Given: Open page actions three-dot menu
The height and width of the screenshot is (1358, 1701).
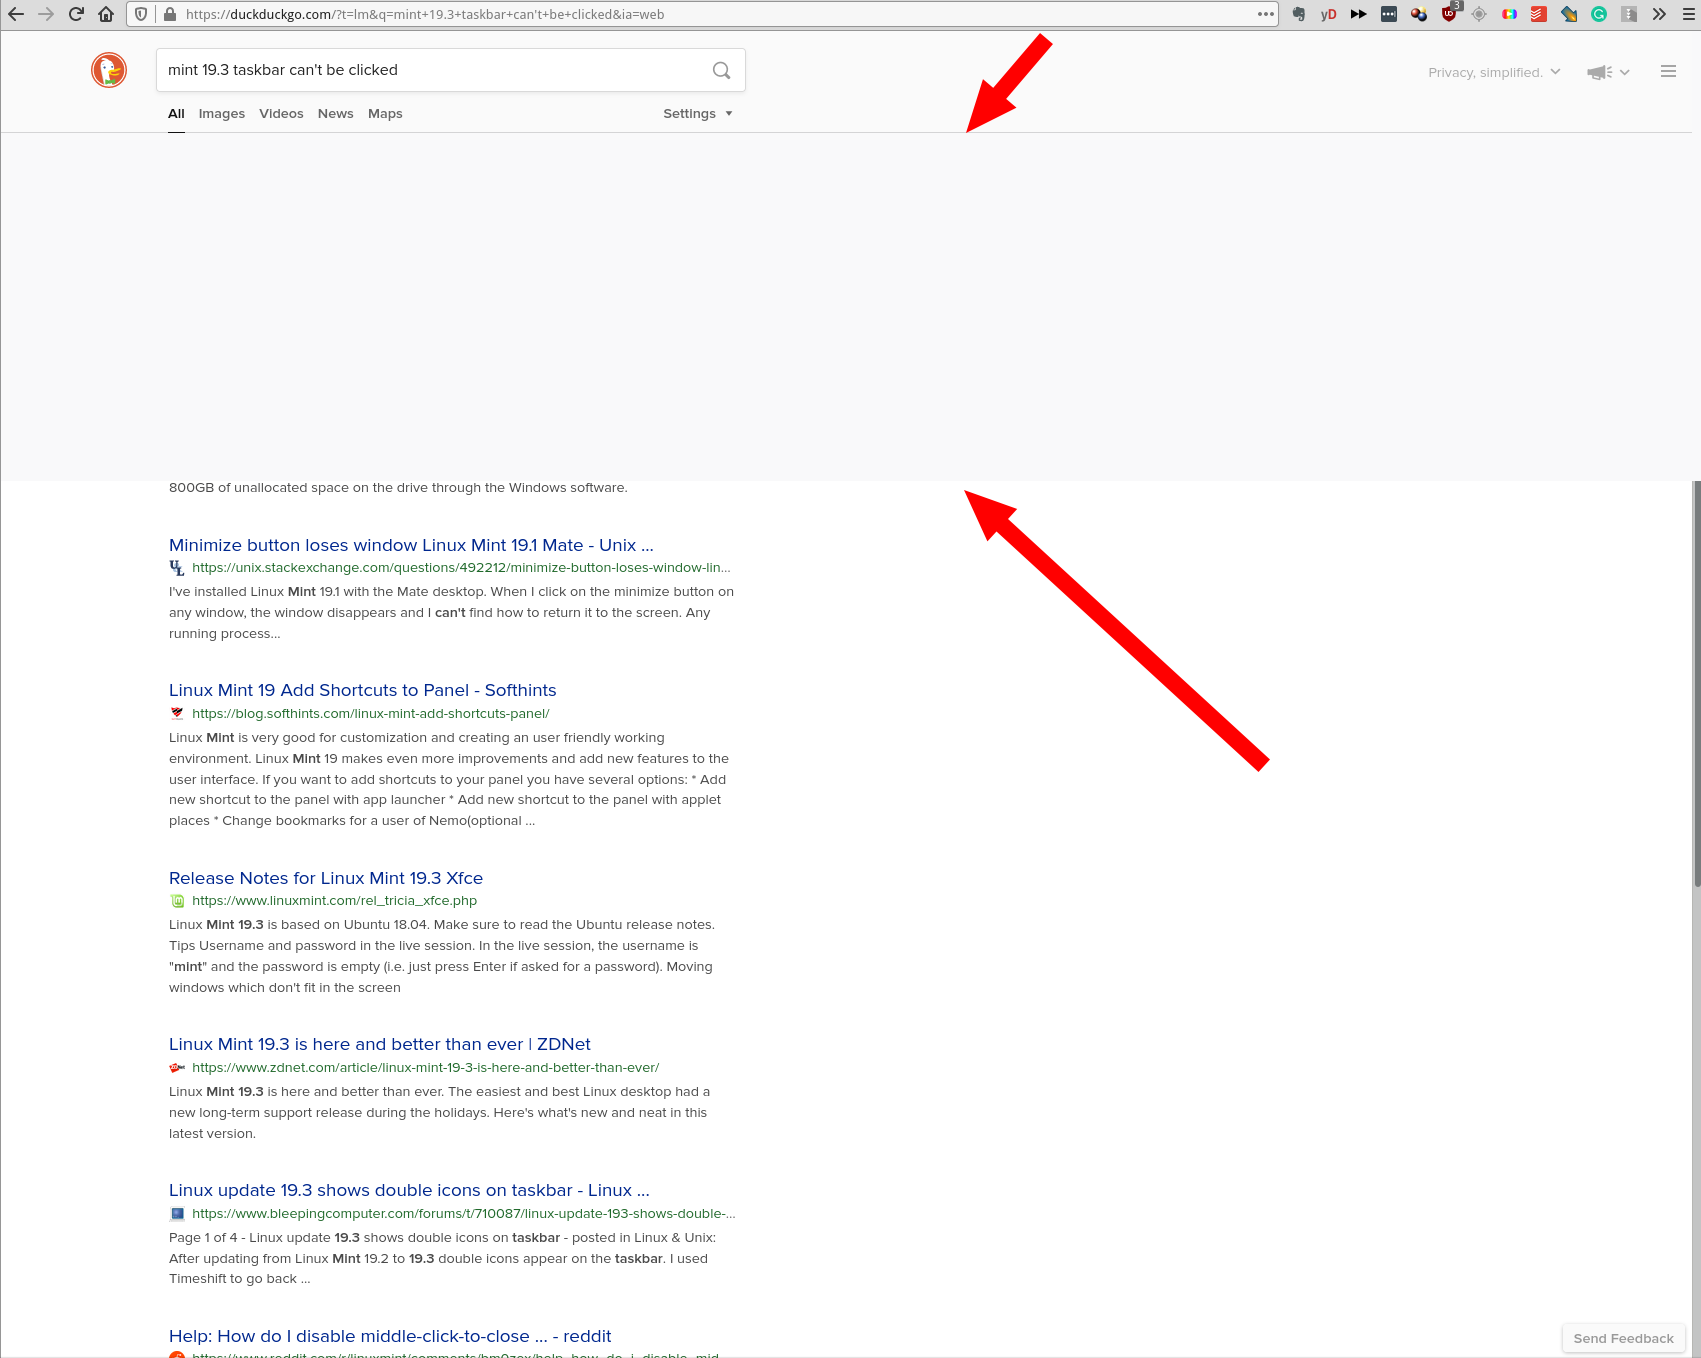Looking at the screenshot, I should 1266,14.
